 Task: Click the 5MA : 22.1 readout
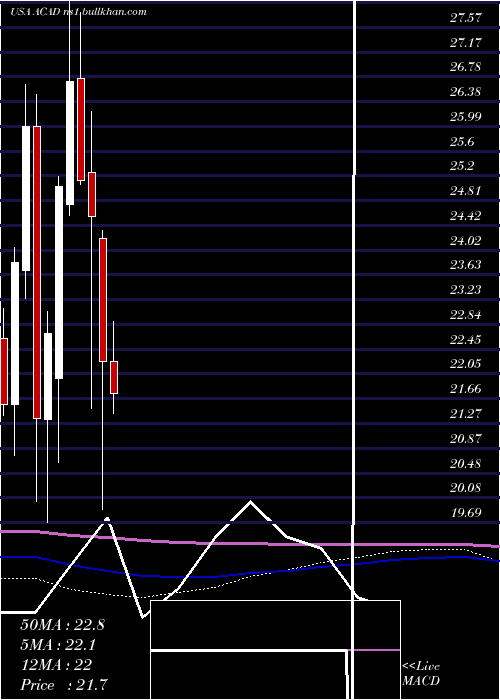(58, 645)
